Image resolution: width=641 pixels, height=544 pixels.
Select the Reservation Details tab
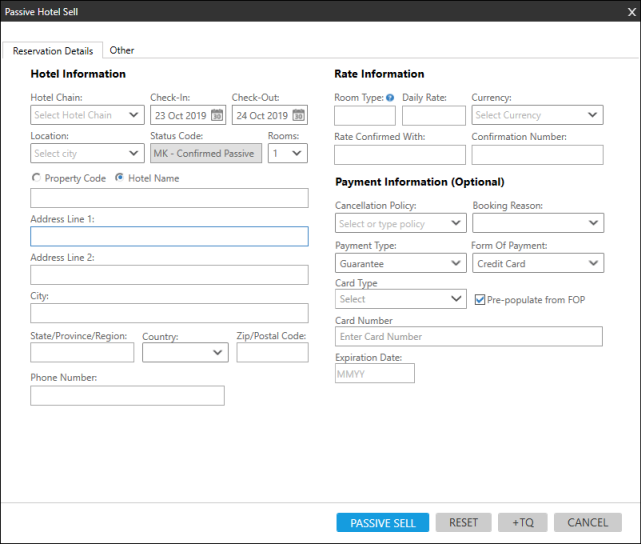click(x=53, y=51)
